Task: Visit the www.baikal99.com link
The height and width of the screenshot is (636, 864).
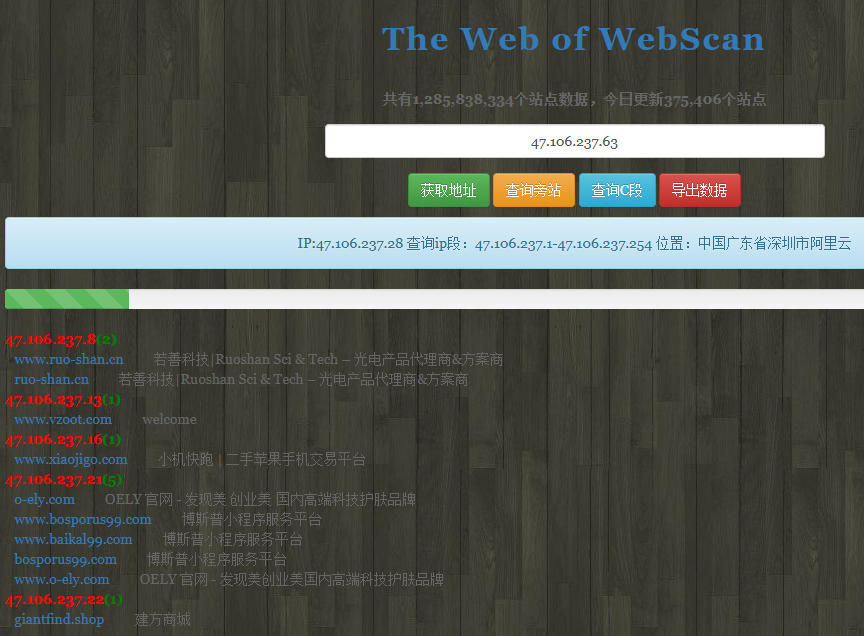Action: (73, 539)
